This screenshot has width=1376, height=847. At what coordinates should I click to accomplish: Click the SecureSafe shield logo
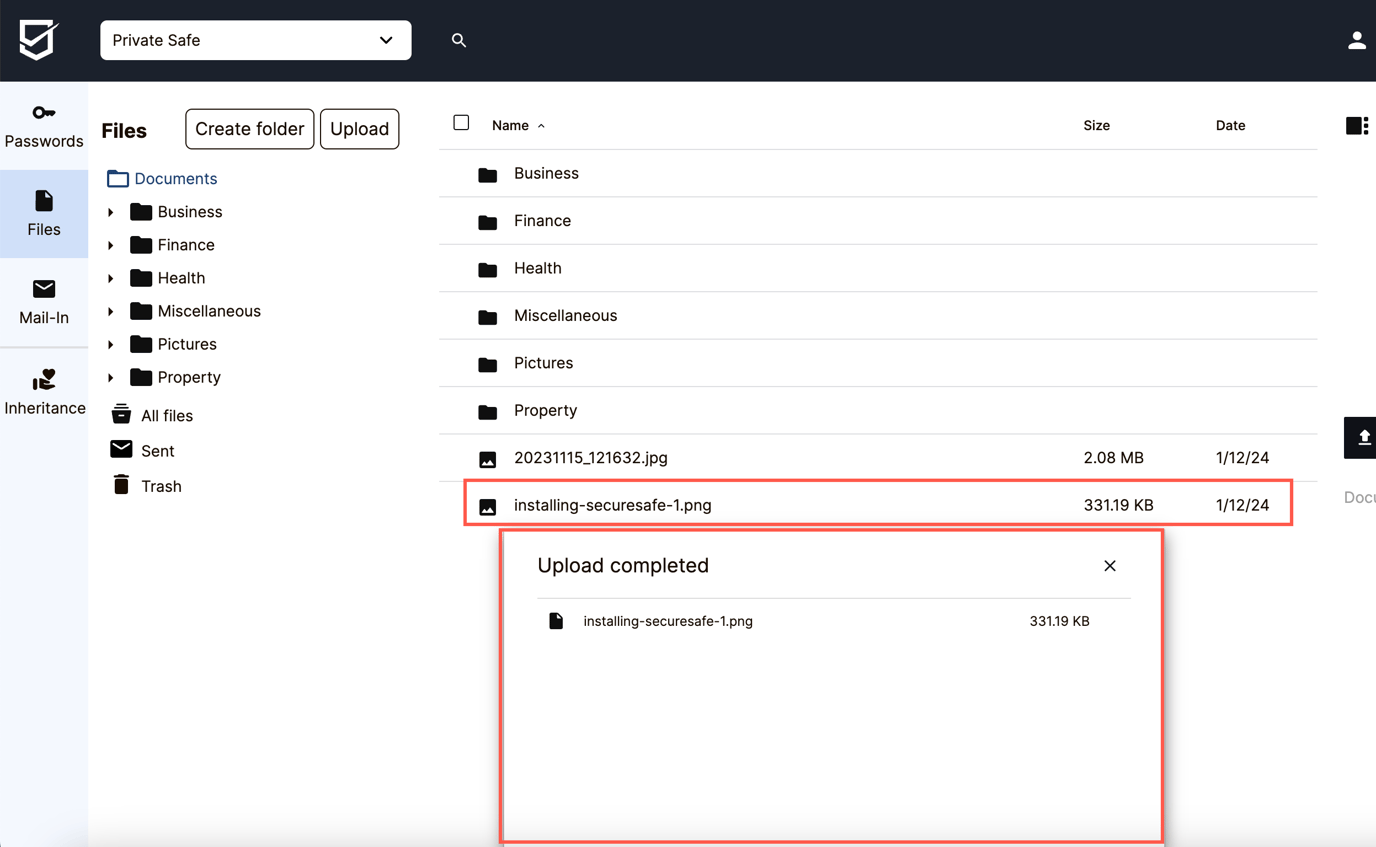[36, 40]
